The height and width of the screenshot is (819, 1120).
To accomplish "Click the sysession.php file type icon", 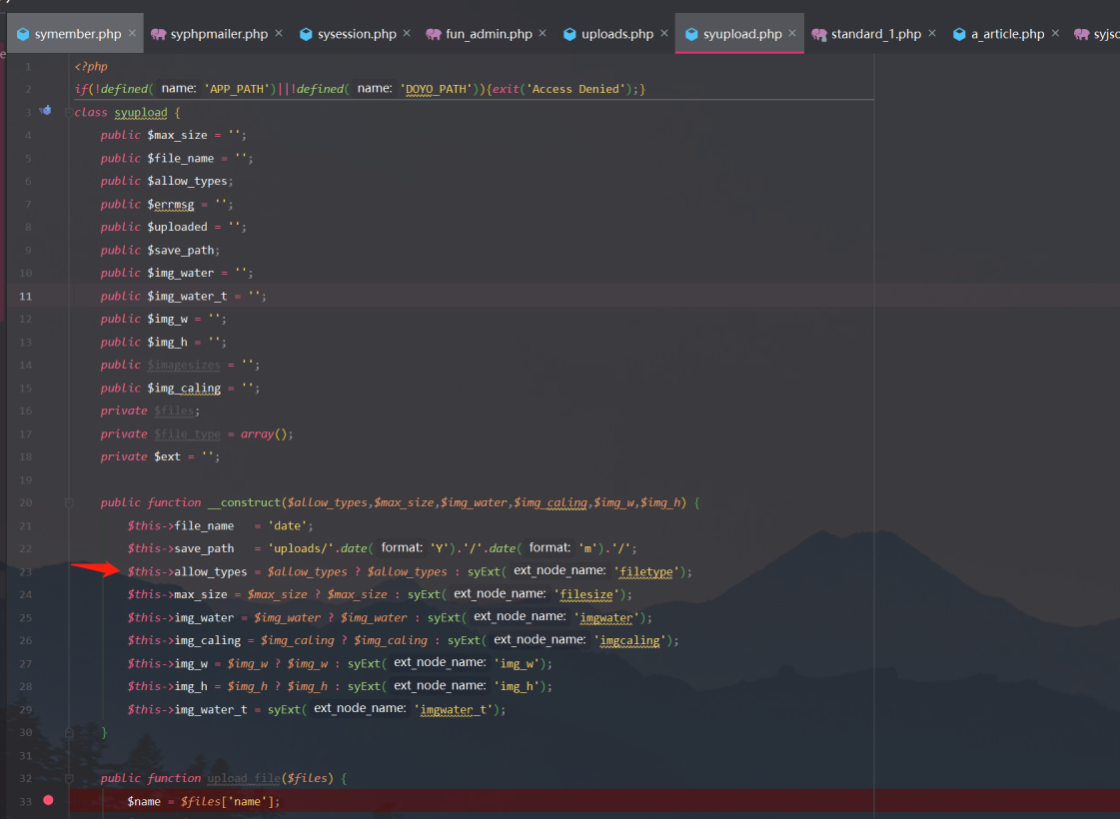I will pos(306,34).
